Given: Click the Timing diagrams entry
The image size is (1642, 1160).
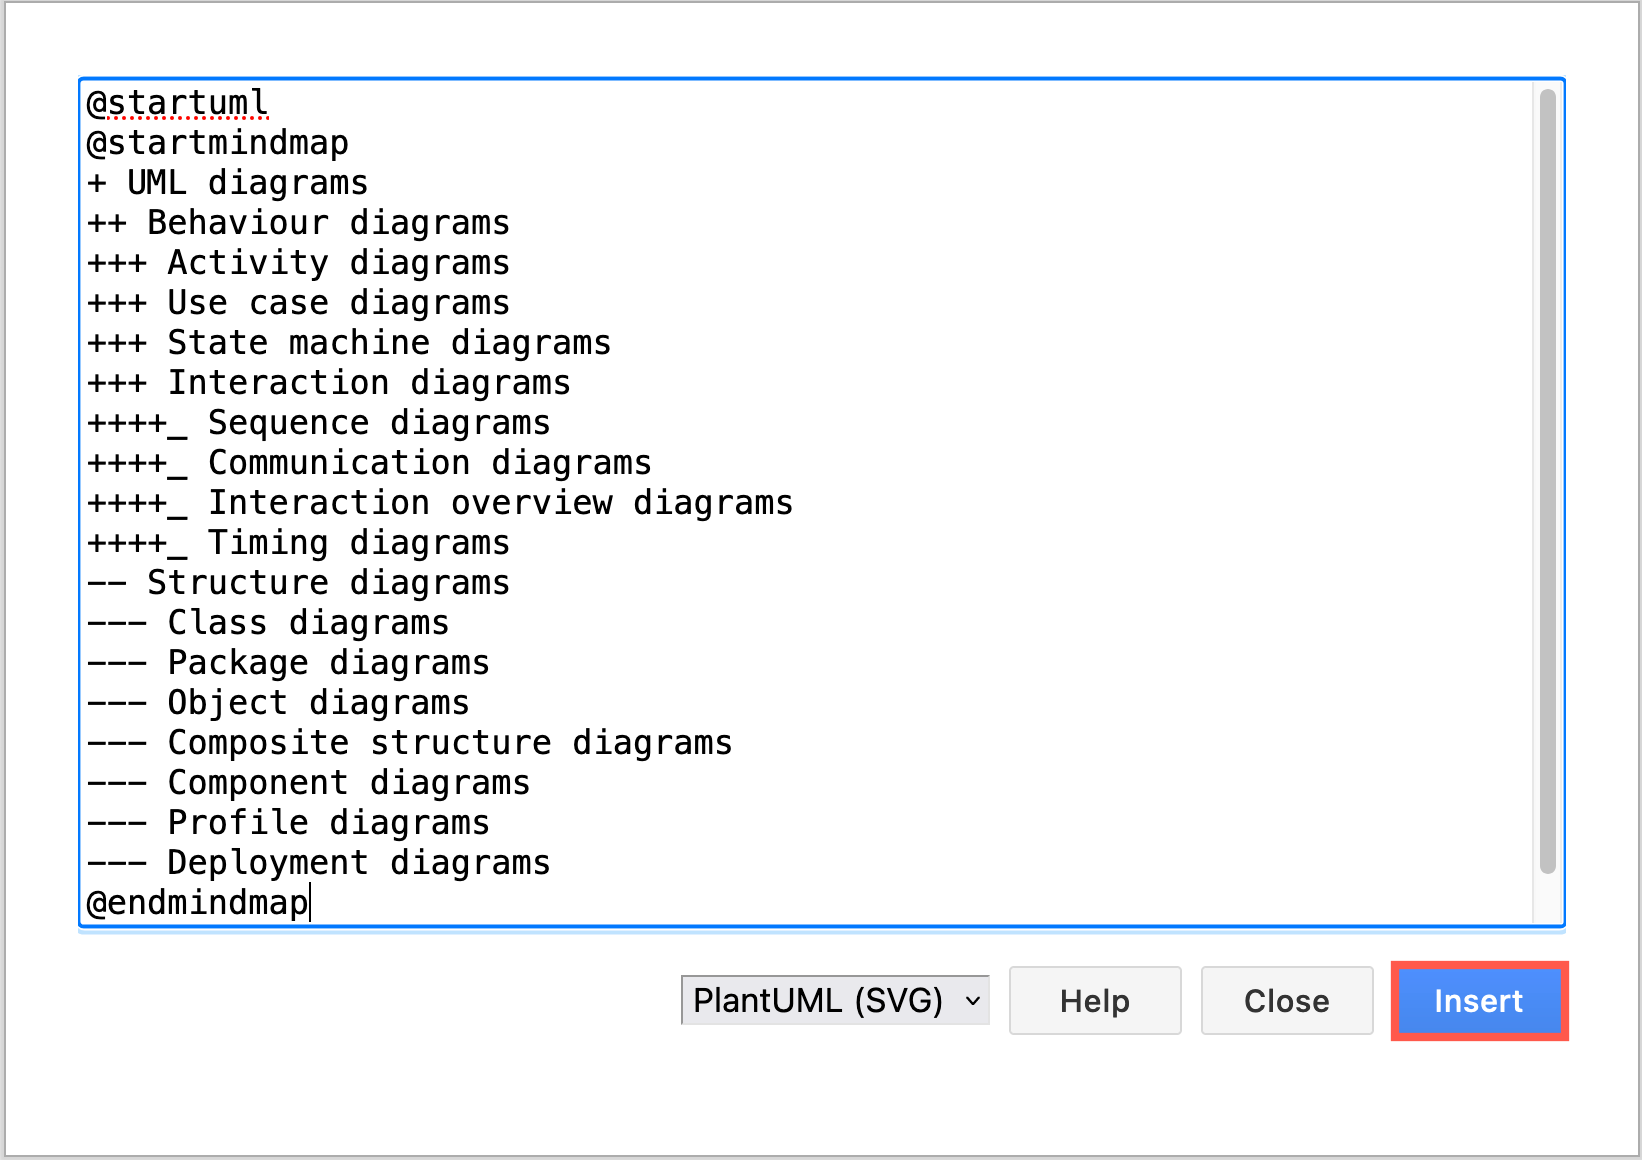Looking at the screenshot, I should pyautogui.click(x=297, y=542).
